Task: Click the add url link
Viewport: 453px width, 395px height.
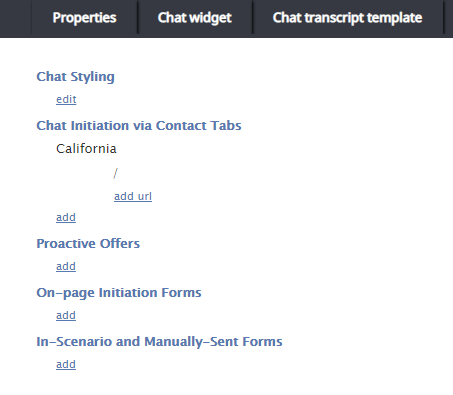Action: pyautogui.click(x=133, y=196)
